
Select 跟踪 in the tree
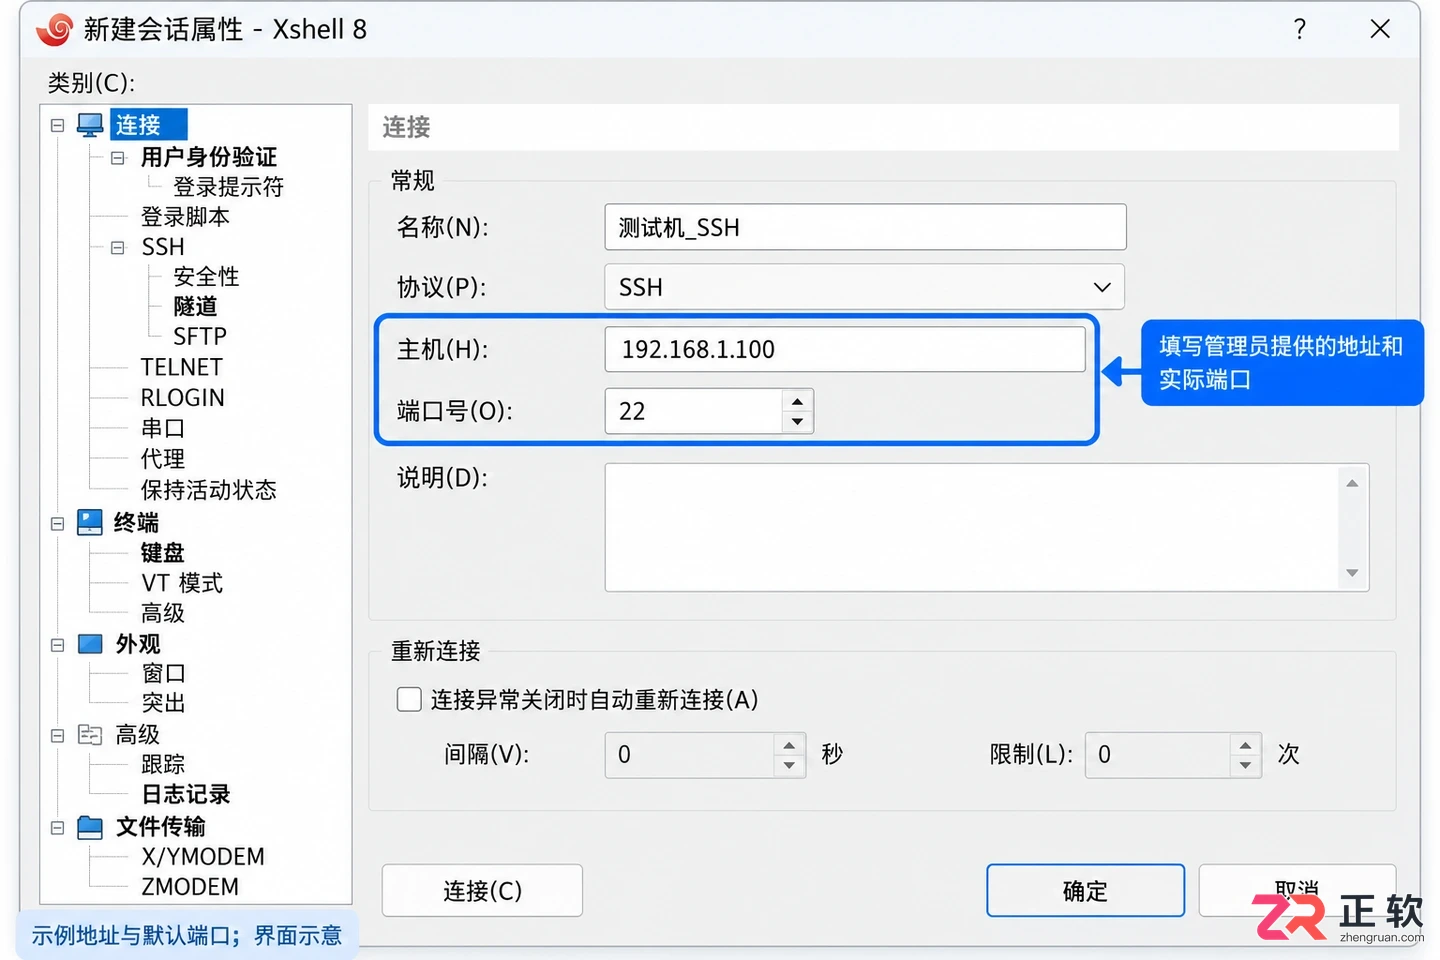163,764
